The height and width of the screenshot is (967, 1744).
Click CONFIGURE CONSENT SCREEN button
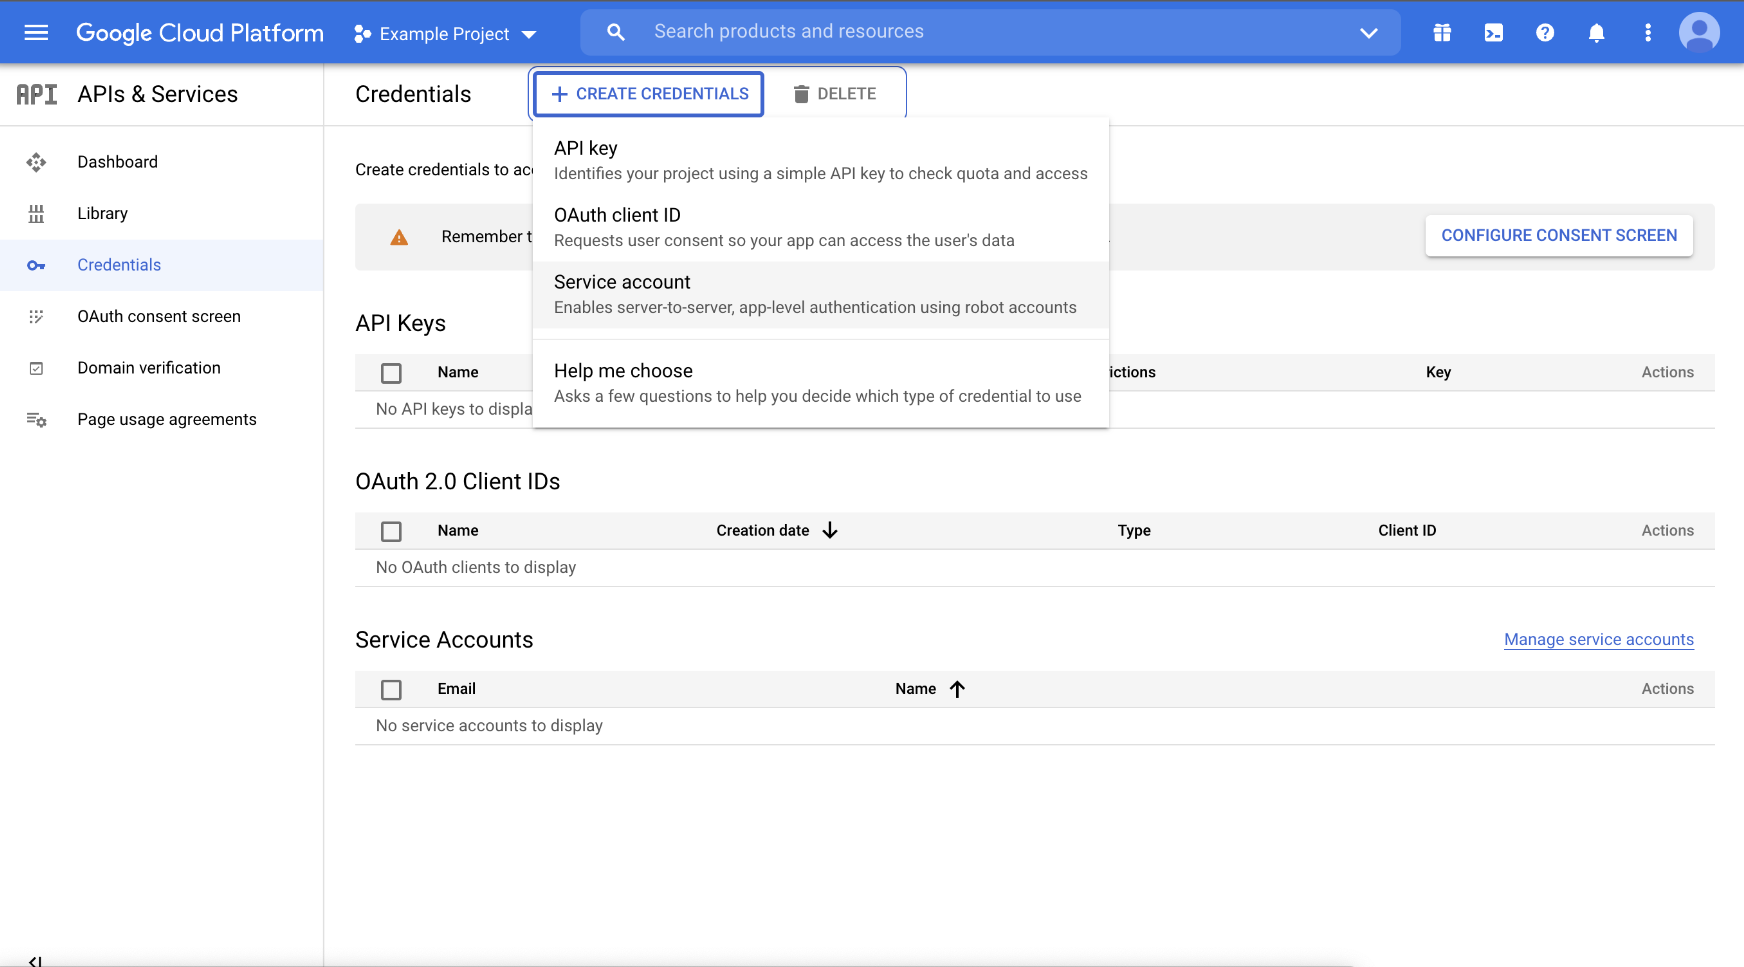(x=1559, y=236)
